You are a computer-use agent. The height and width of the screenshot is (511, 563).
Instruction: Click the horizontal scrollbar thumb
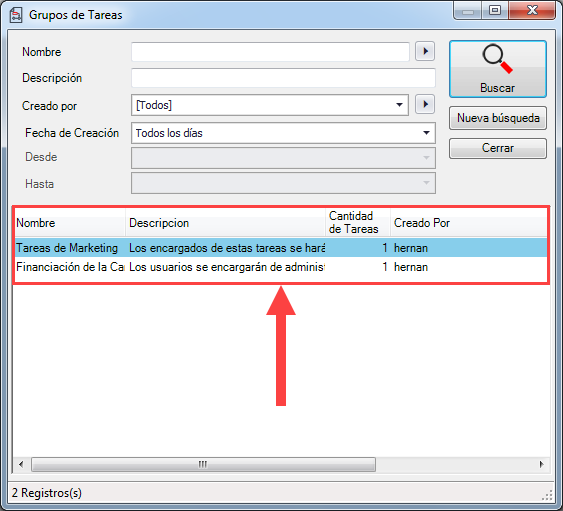tap(203, 464)
